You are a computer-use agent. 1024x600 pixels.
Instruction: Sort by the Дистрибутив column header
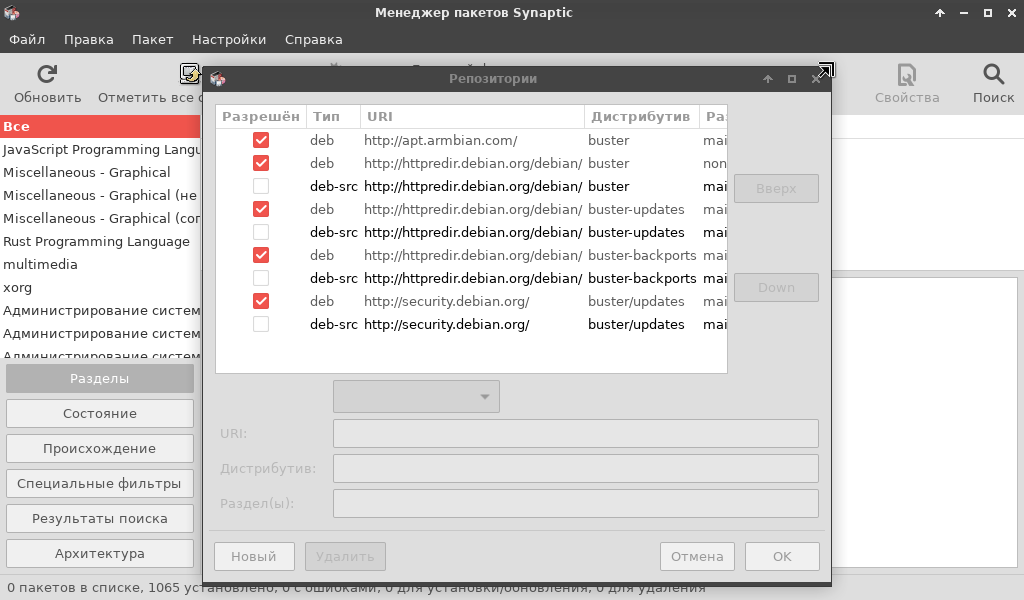point(641,117)
